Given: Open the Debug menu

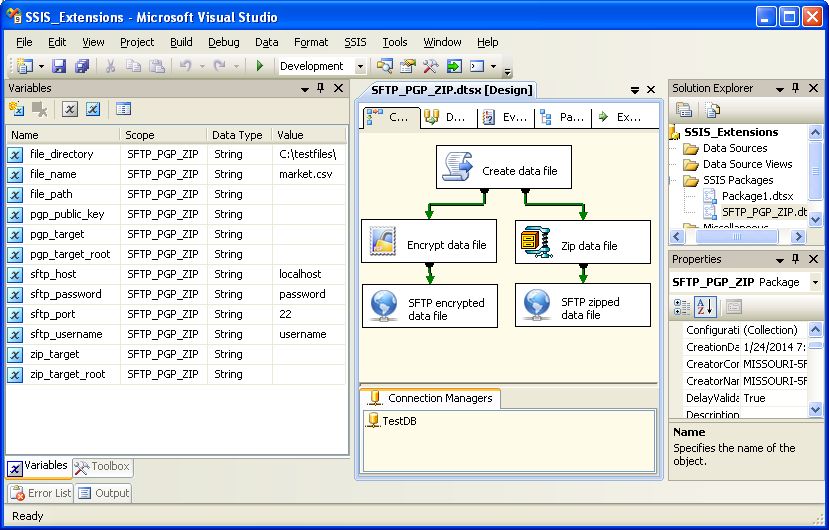Looking at the screenshot, I should [224, 42].
